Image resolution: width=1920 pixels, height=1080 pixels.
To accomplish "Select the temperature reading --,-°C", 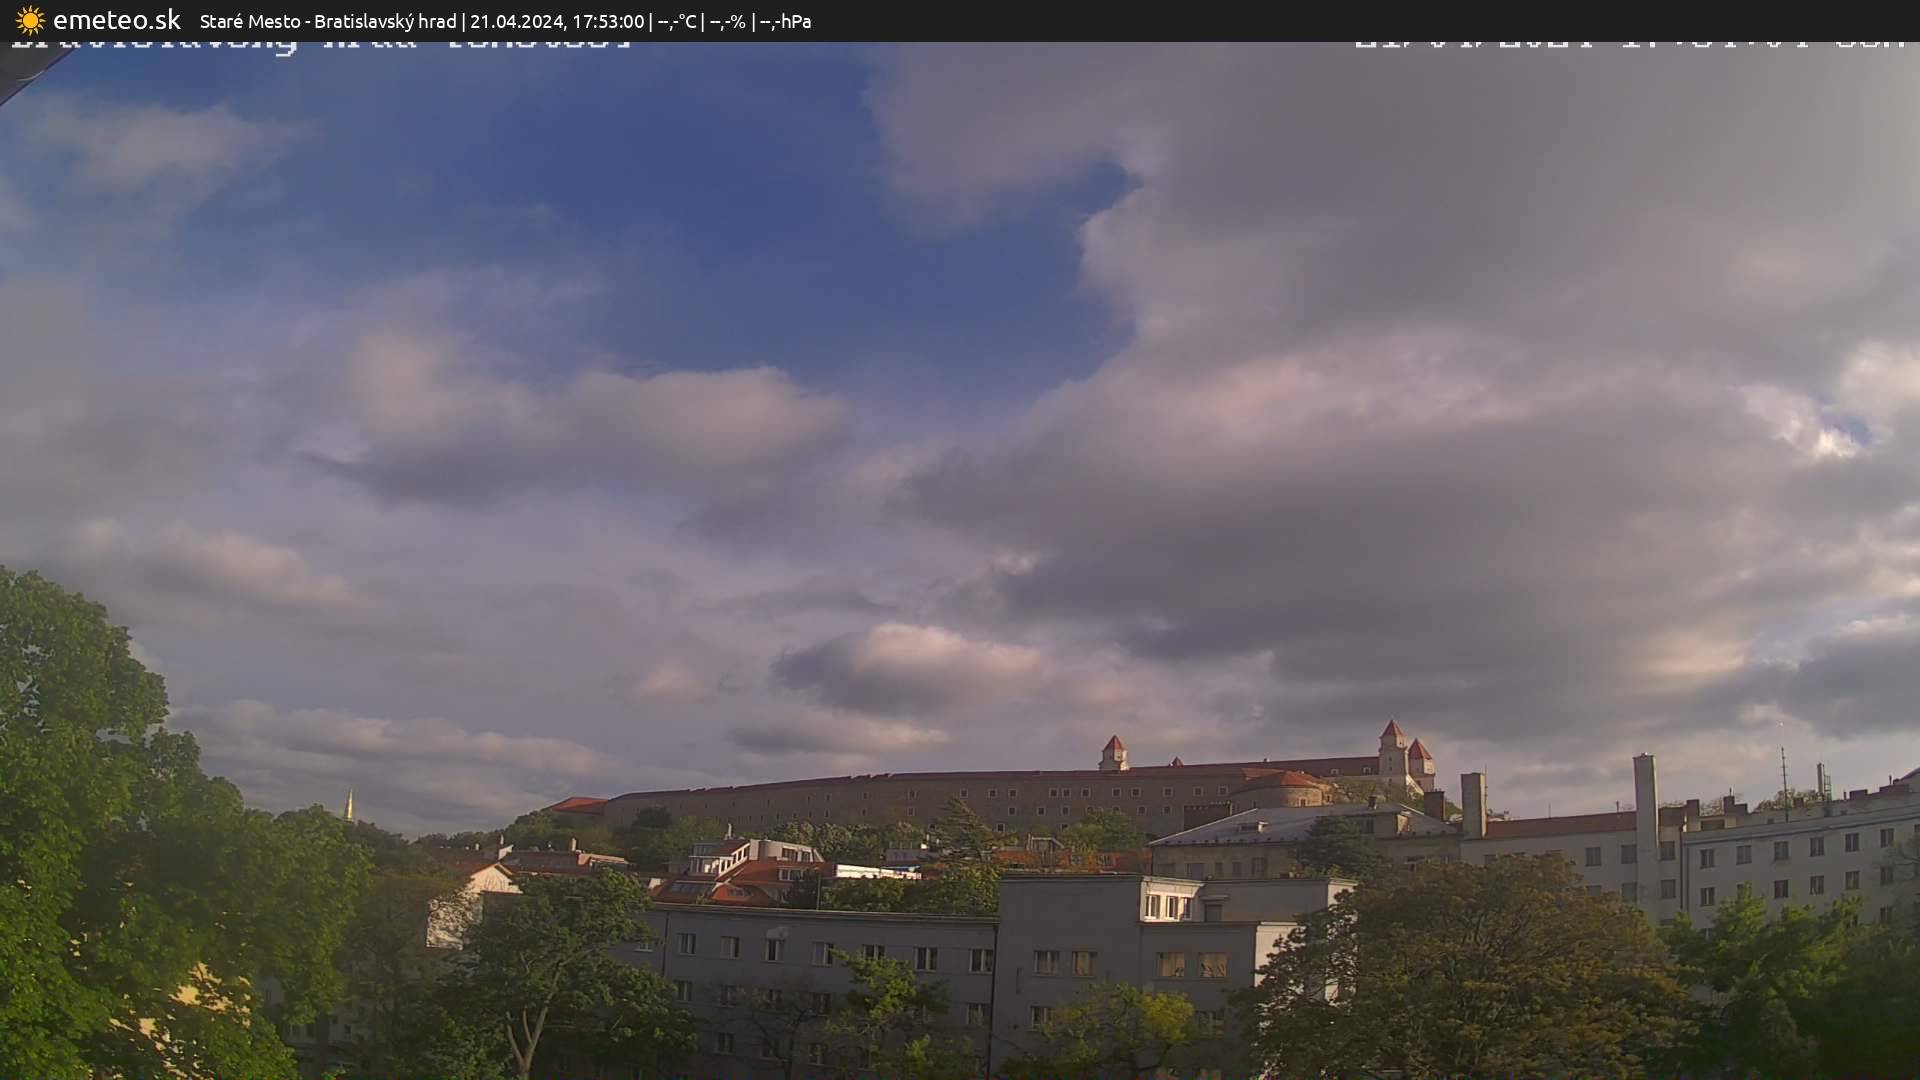I will click(677, 19).
